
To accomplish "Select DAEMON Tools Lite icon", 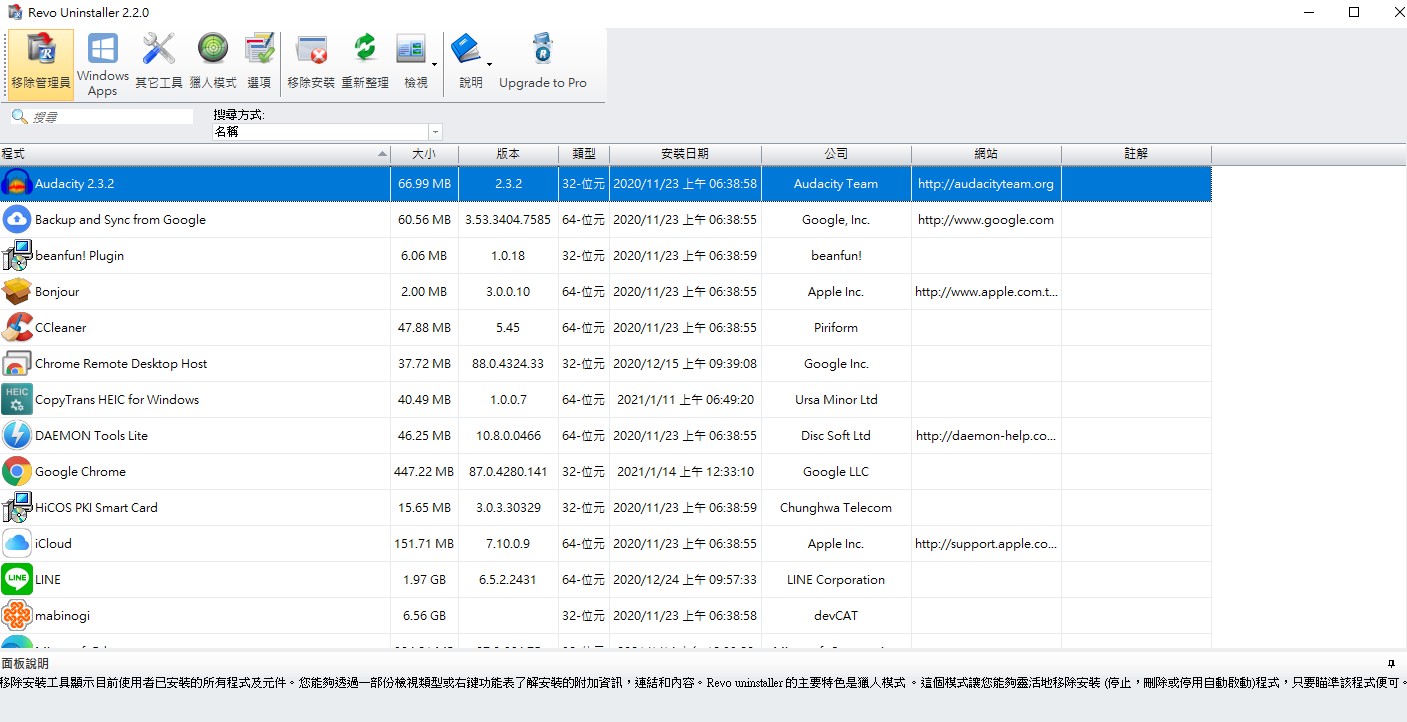I will click(x=17, y=435).
